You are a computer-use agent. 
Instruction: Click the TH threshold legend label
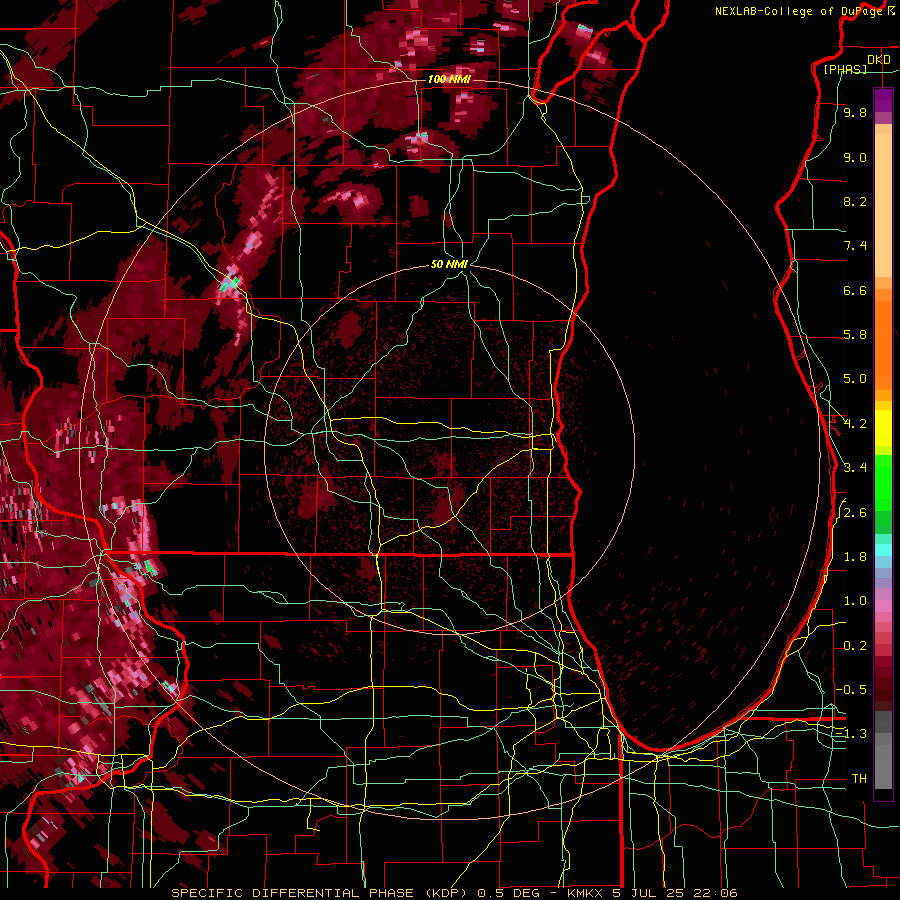pyautogui.click(x=859, y=779)
